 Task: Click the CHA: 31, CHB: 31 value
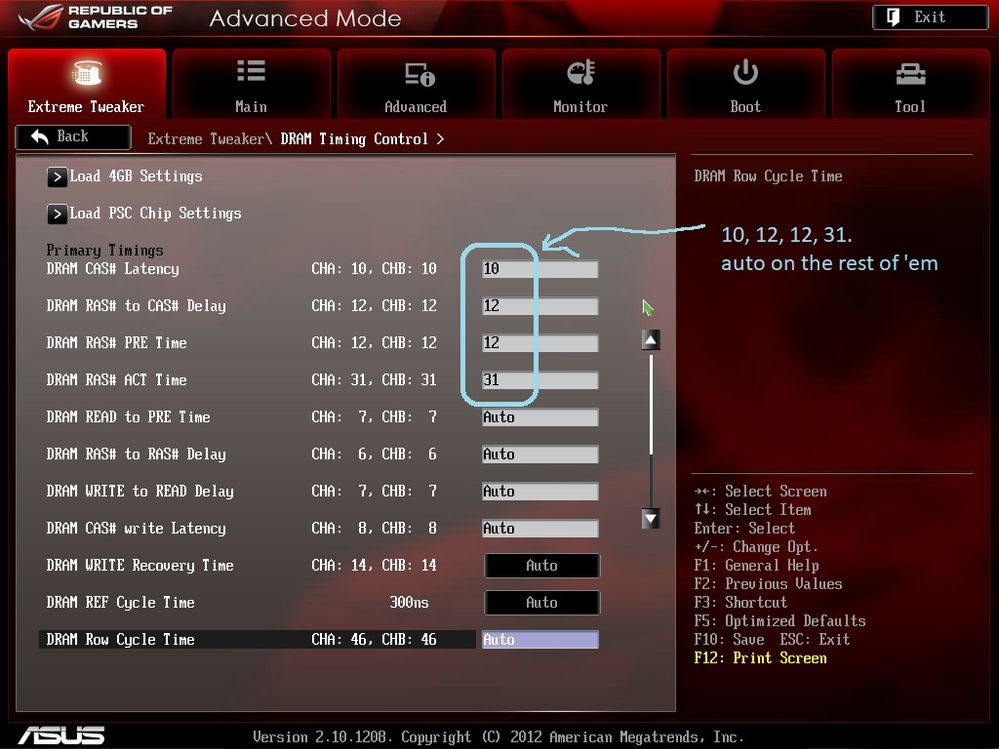point(374,380)
